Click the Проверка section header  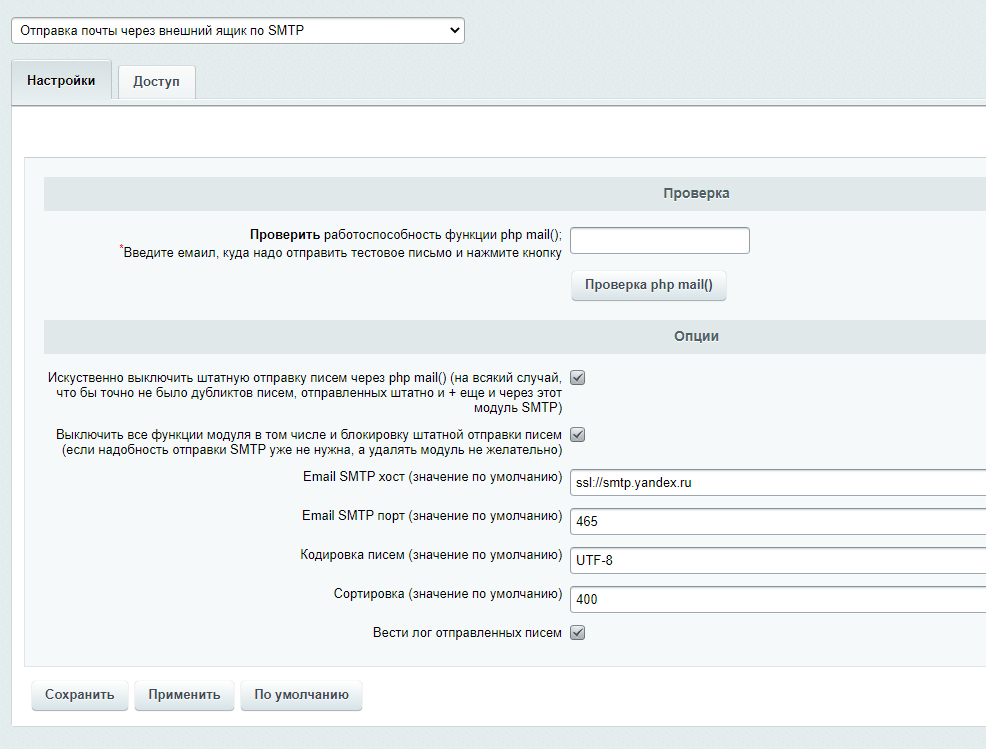[x=696, y=193]
